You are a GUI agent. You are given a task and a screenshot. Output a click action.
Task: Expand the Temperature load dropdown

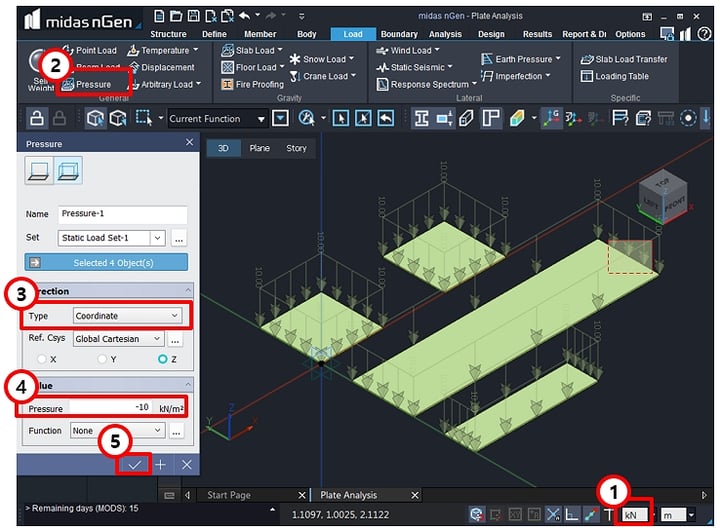click(x=196, y=50)
